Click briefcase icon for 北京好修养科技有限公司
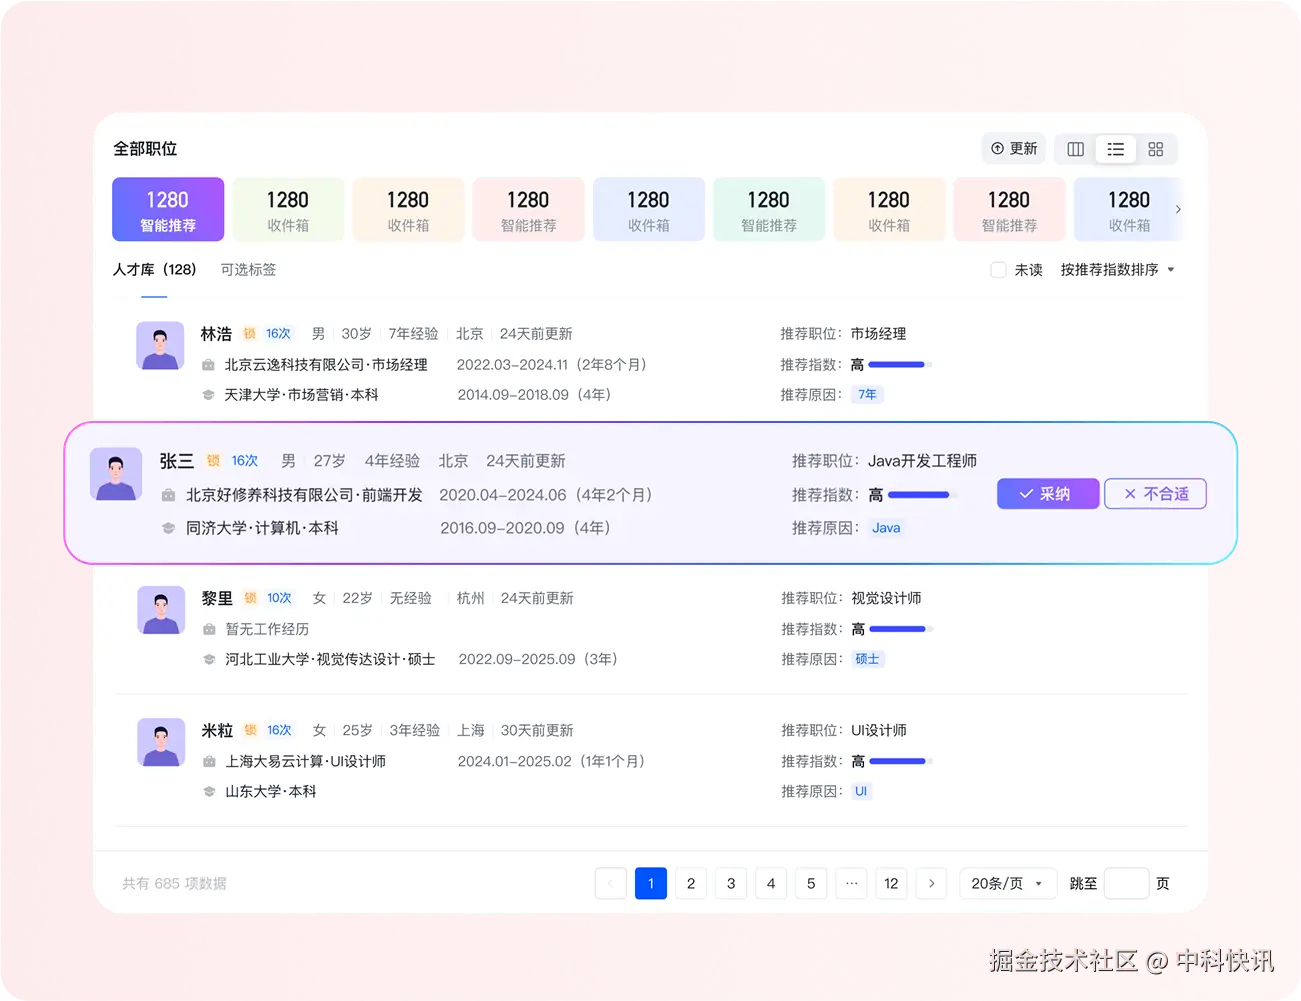1301x1001 pixels. pos(168,495)
